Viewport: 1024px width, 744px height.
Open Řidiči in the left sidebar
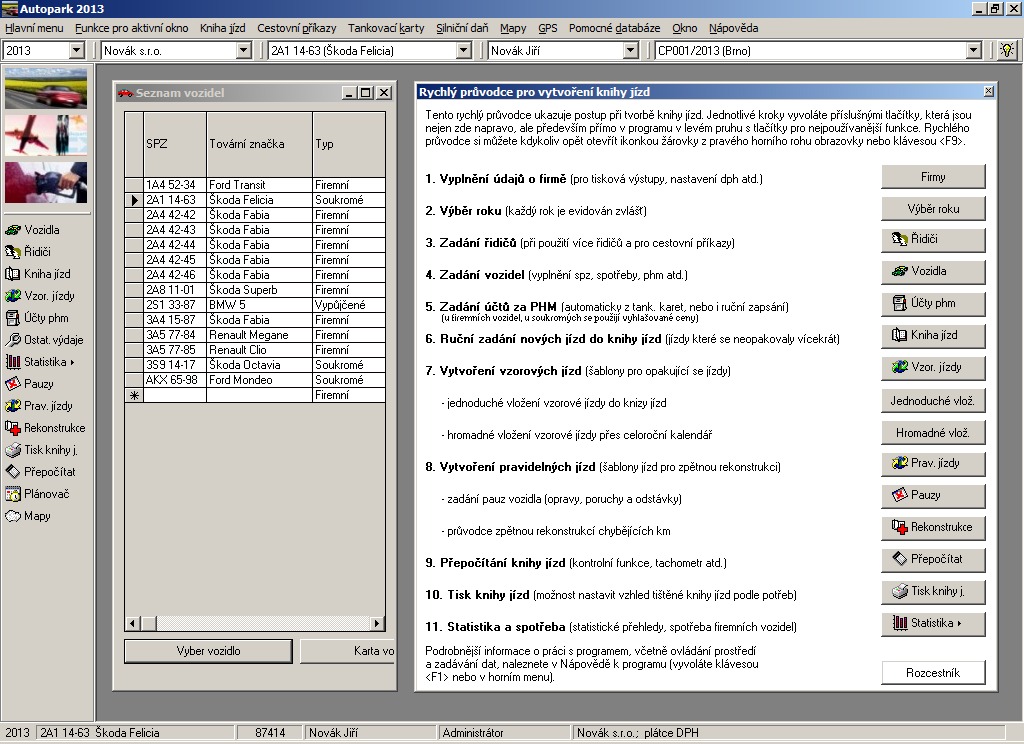(x=37, y=252)
